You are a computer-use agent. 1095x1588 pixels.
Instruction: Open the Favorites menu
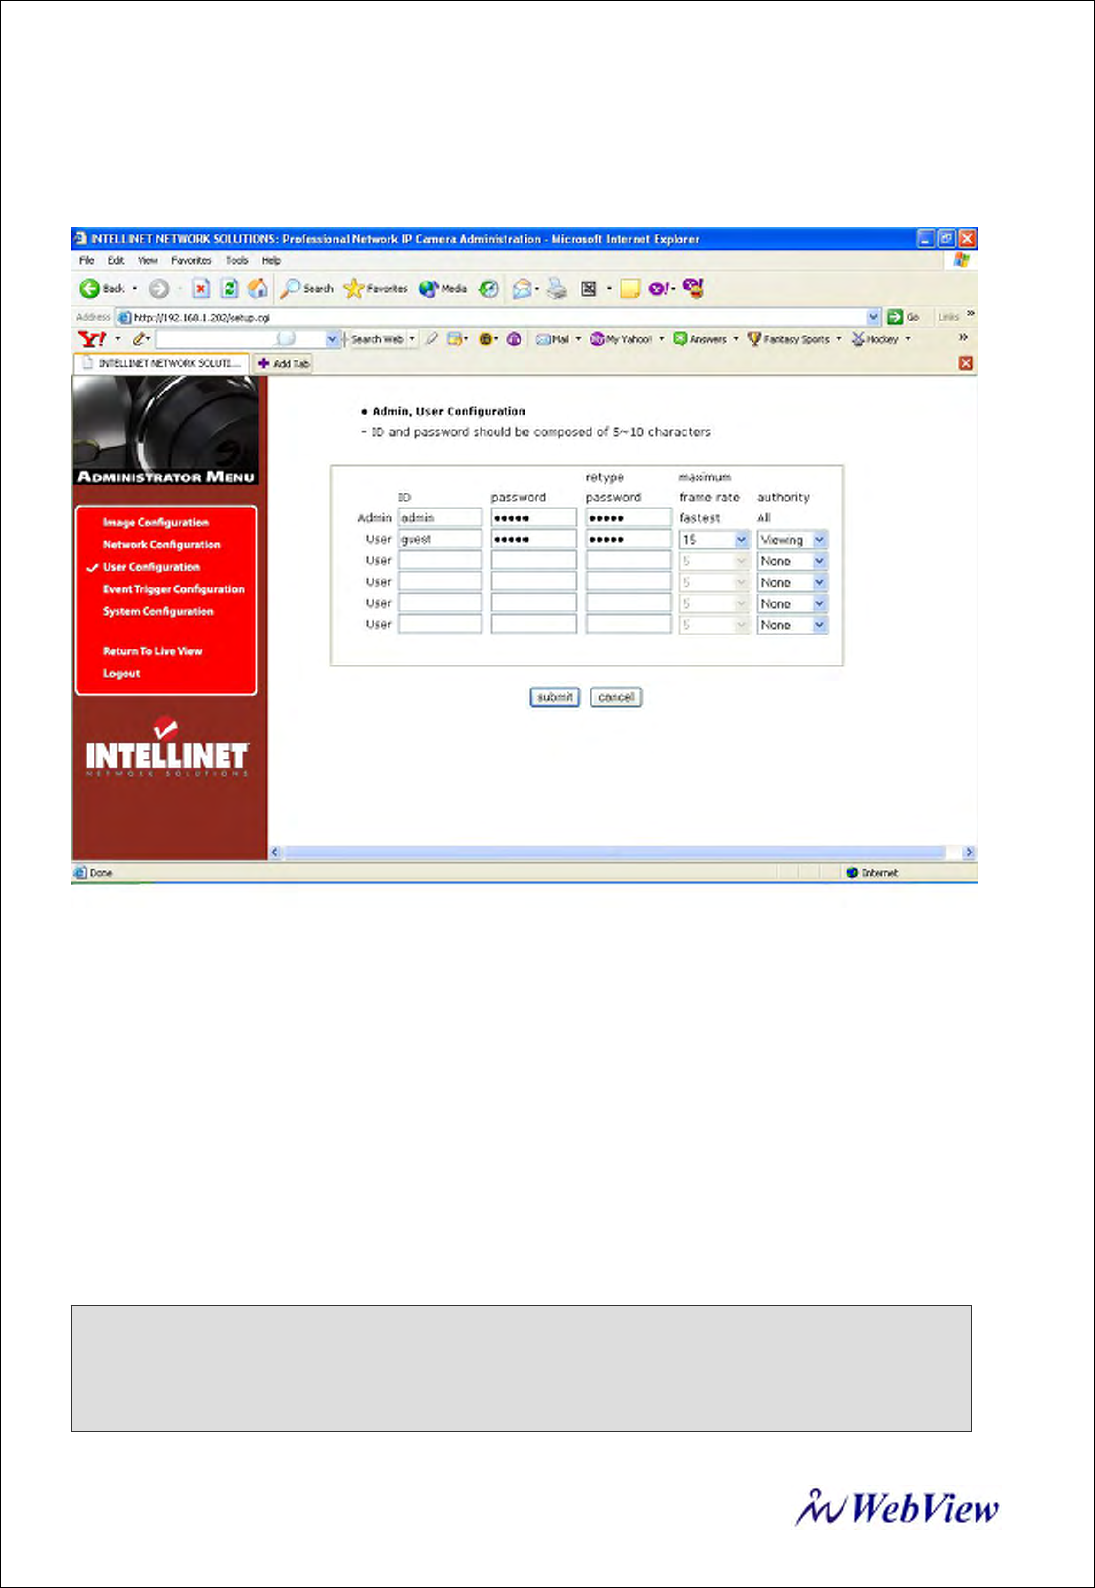[191, 260]
